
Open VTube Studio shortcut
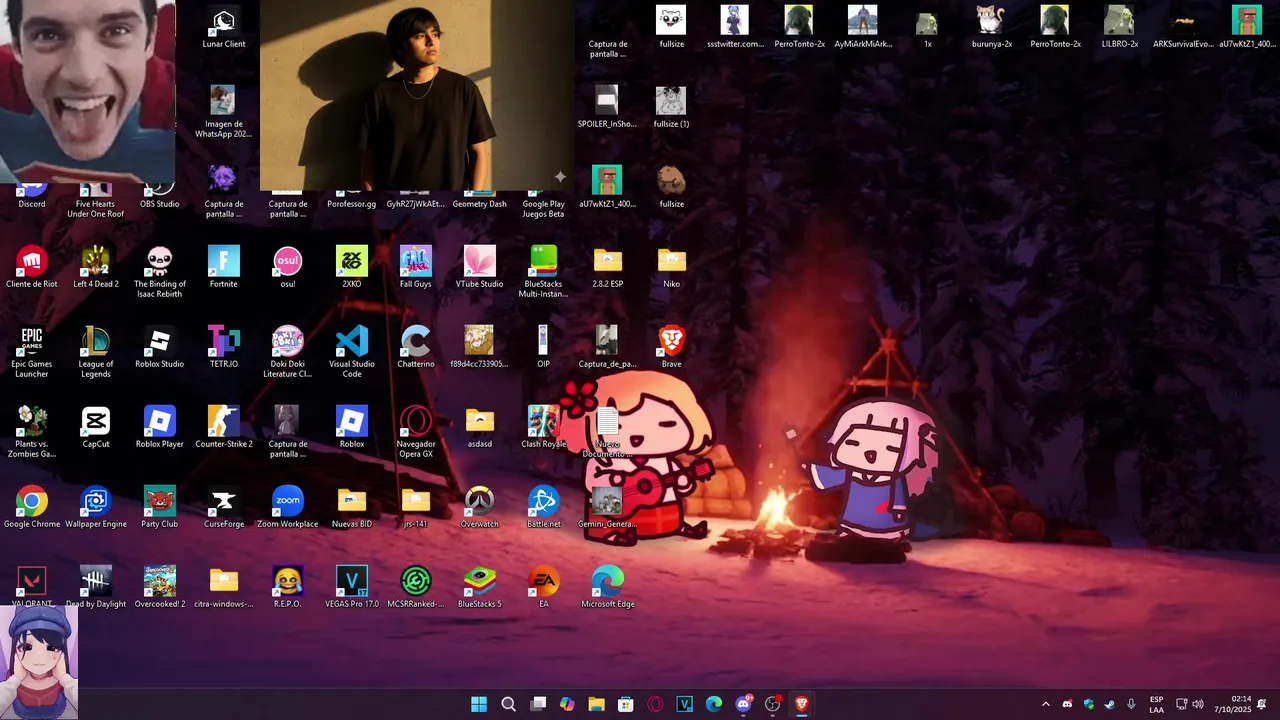click(x=480, y=268)
